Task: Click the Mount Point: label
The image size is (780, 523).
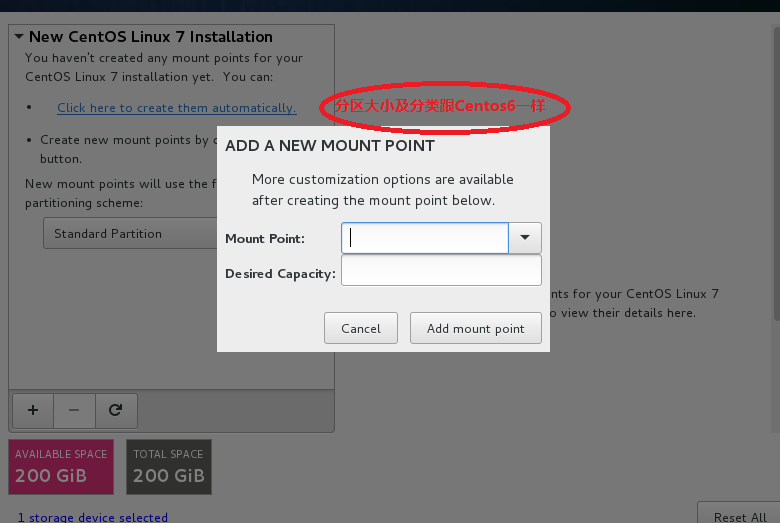Action: pyautogui.click(x=265, y=239)
